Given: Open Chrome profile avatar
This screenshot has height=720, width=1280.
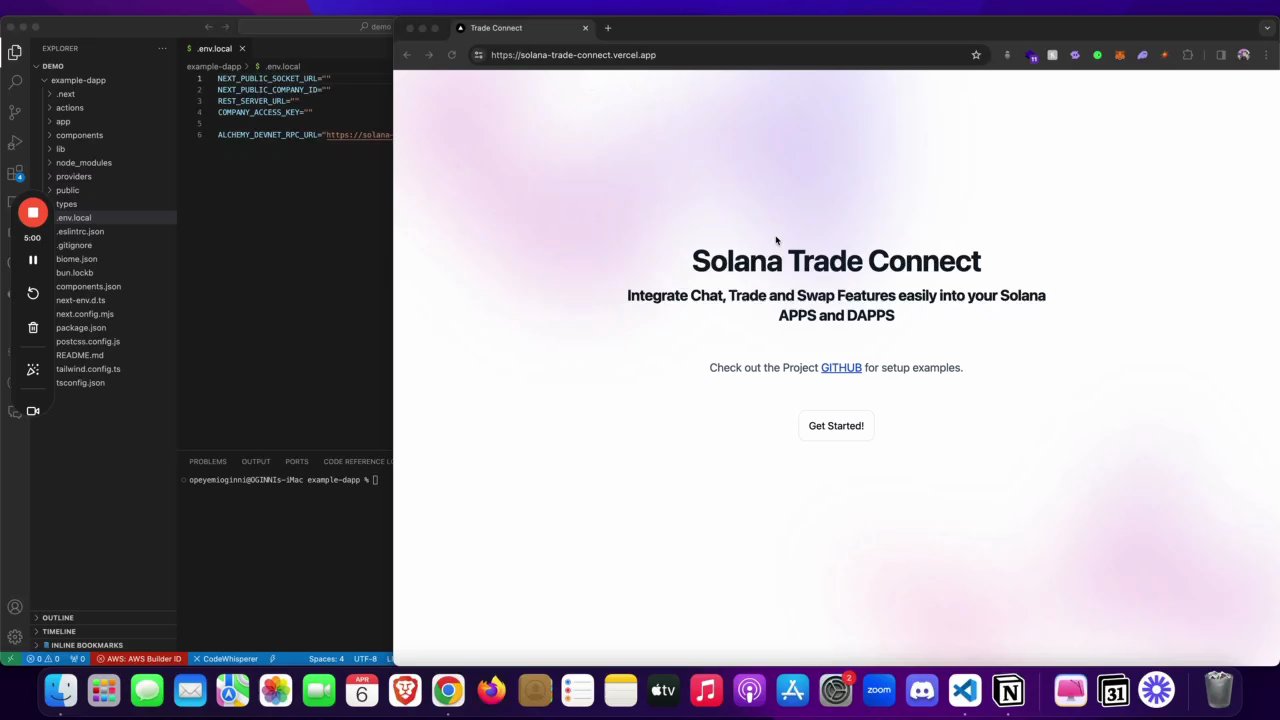Looking at the screenshot, I should coord(1244,55).
